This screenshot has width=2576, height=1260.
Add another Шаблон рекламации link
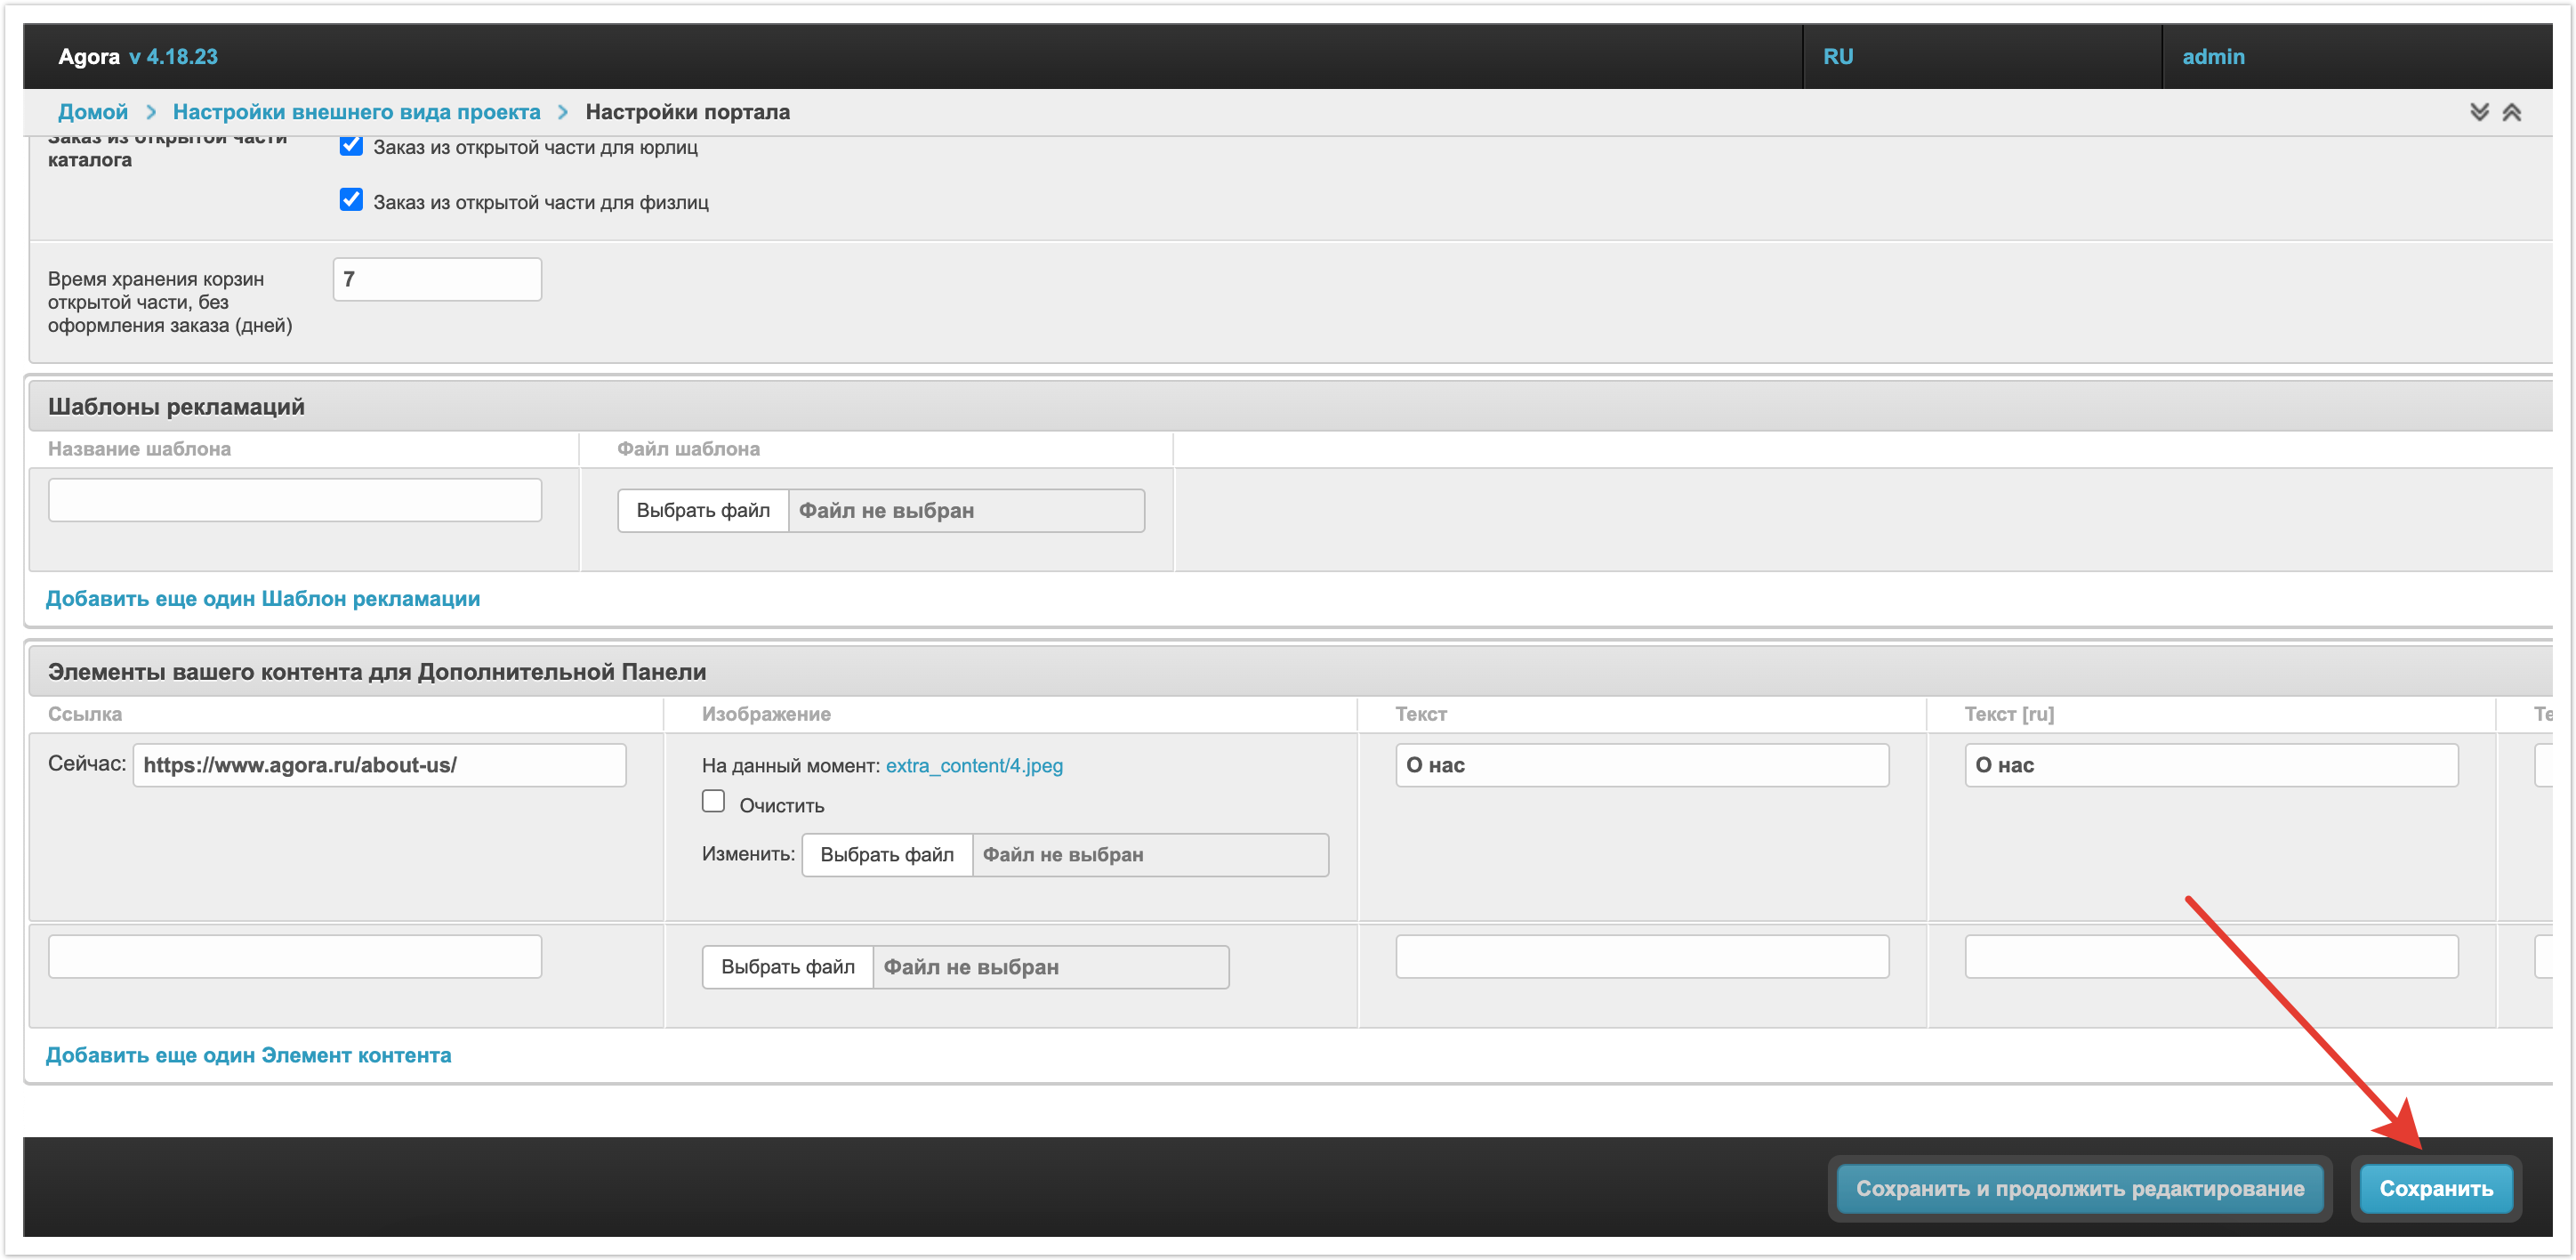click(263, 598)
